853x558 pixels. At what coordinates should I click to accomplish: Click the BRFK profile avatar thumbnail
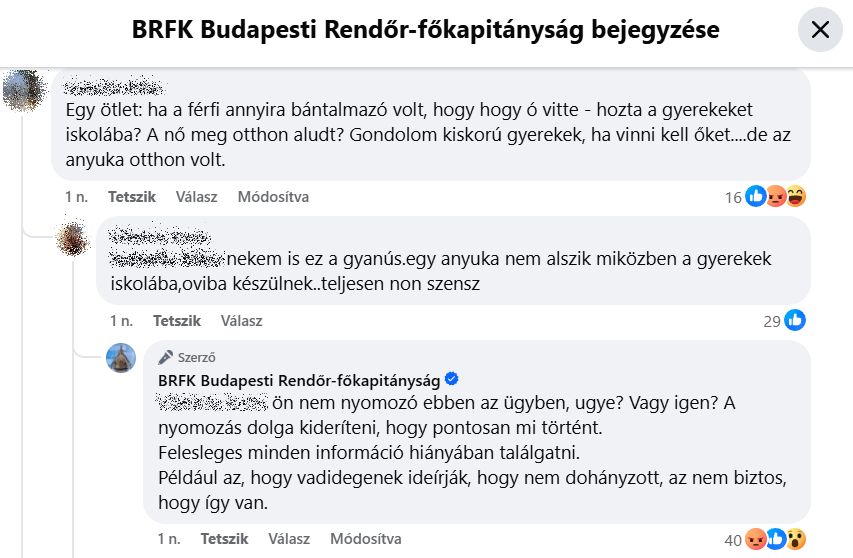point(121,358)
